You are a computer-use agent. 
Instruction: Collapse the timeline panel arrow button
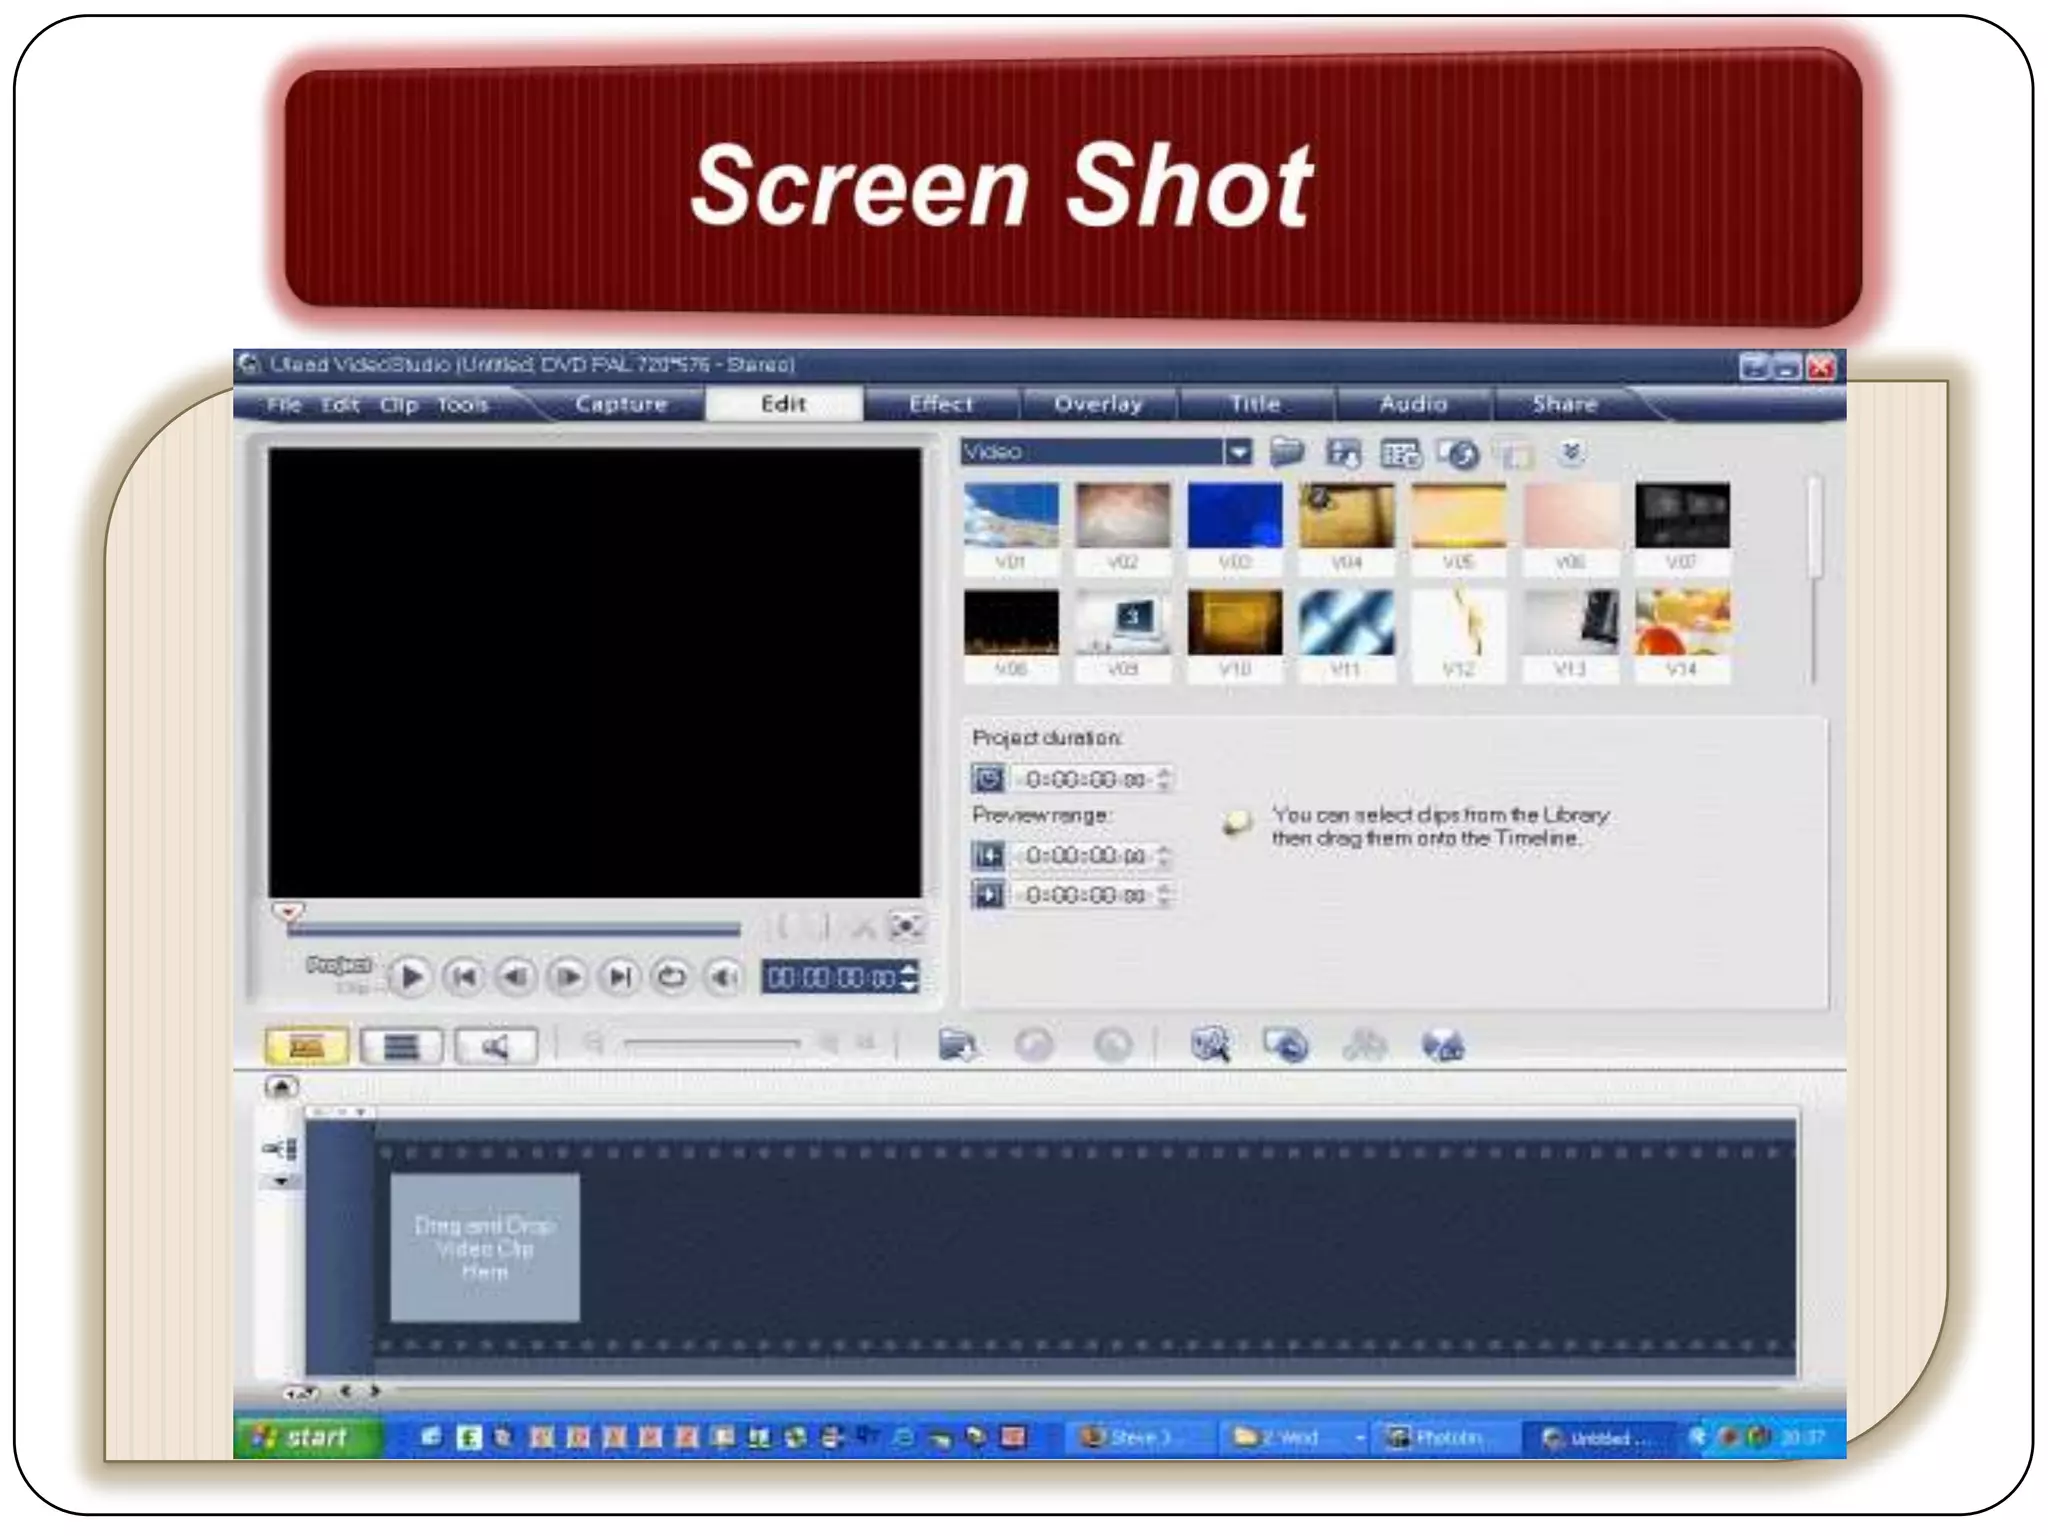[281, 1087]
